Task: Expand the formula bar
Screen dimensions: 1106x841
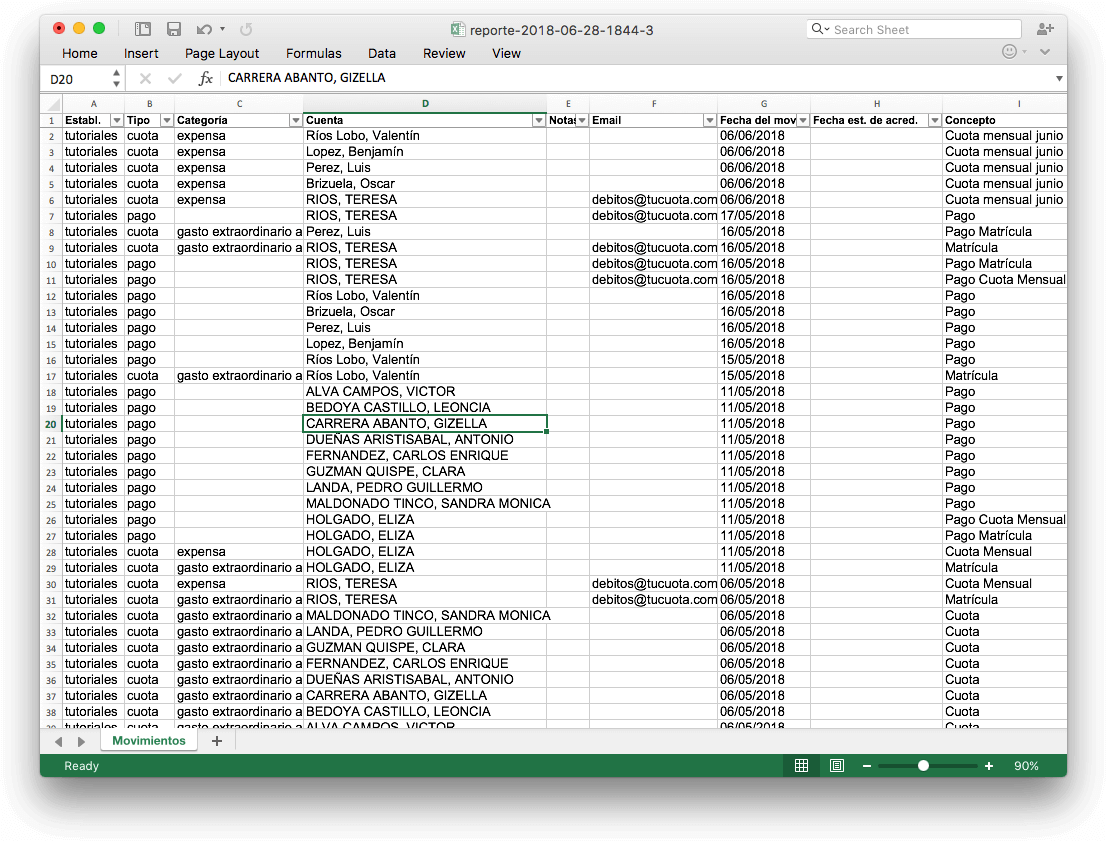Action: click(x=1059, y=78)
